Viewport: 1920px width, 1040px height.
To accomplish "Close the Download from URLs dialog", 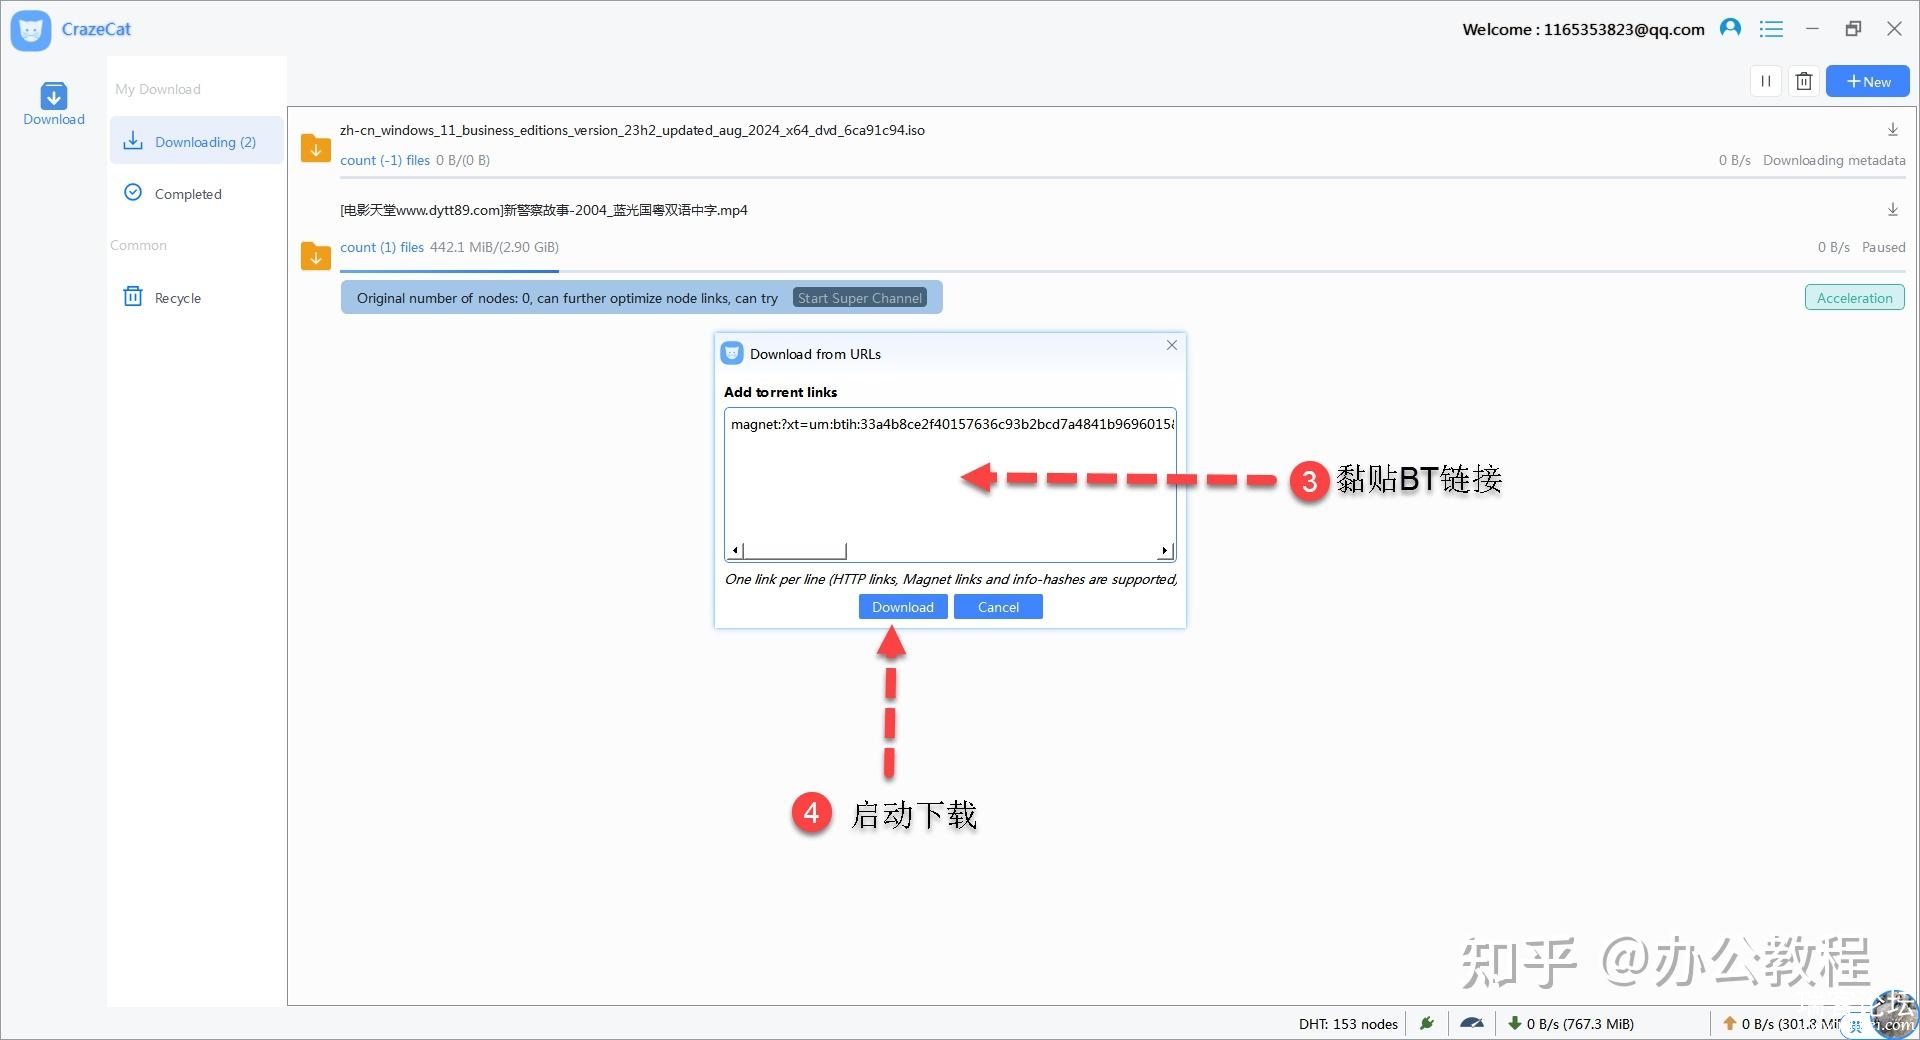I will point(1171,345).
